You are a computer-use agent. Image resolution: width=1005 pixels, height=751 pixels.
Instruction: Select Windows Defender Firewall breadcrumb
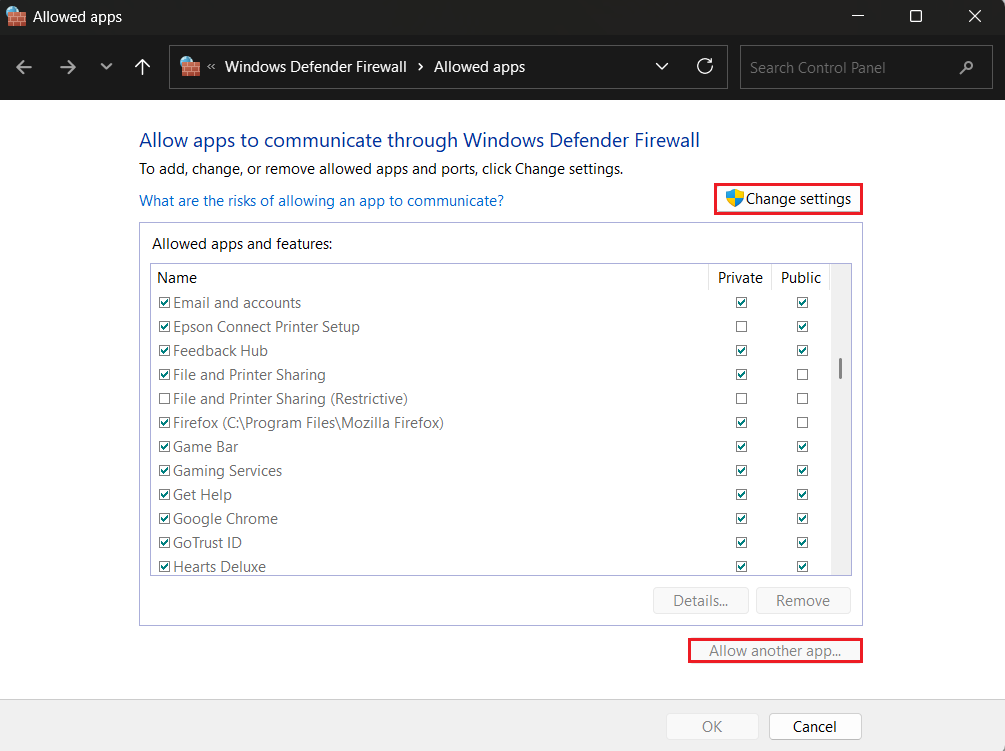click(315, 67)
